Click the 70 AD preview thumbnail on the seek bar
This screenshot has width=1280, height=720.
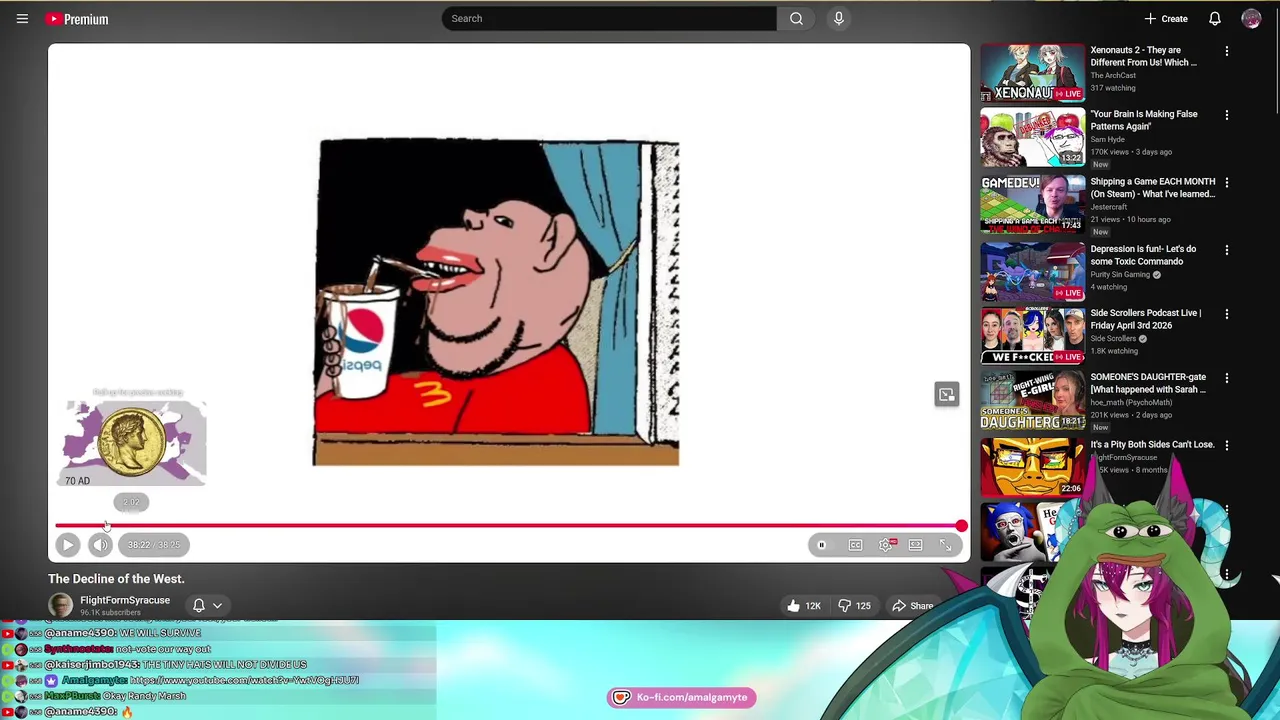pyautogui.click(x=134, y=443)
